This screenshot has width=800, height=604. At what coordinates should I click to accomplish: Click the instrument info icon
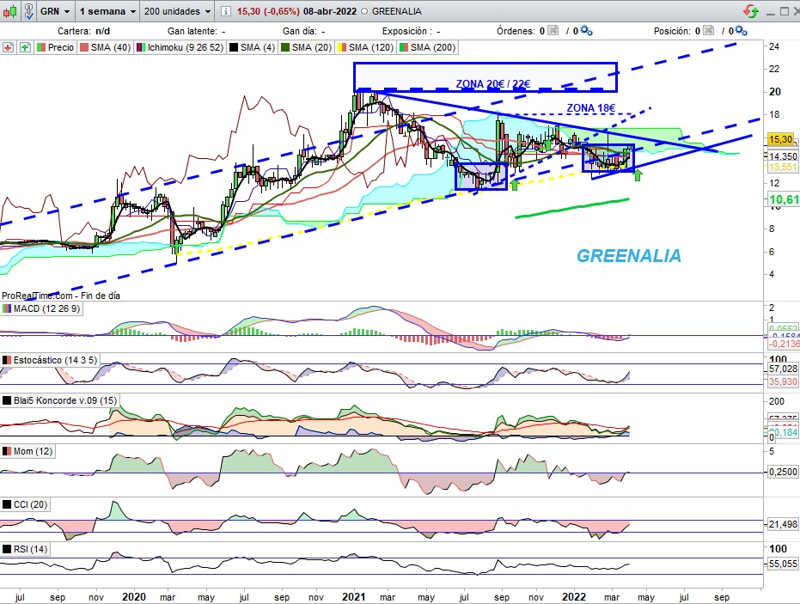click(227, 11)
